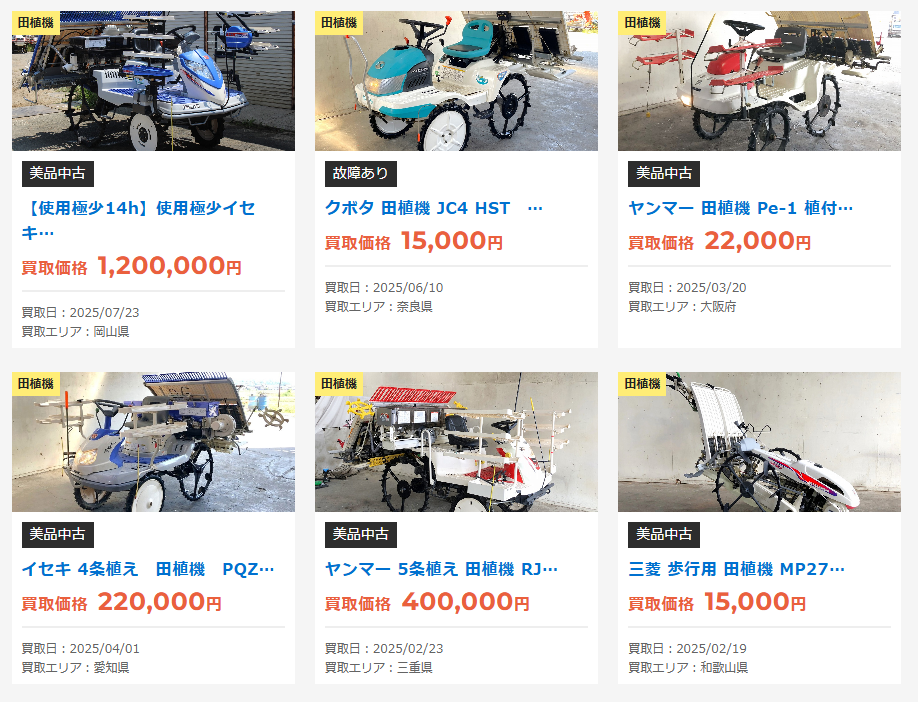The height and width of the screenshot is (702, 918).
Task: Select the 田植機 category tag on Kubota card
Action: point(339,23)
